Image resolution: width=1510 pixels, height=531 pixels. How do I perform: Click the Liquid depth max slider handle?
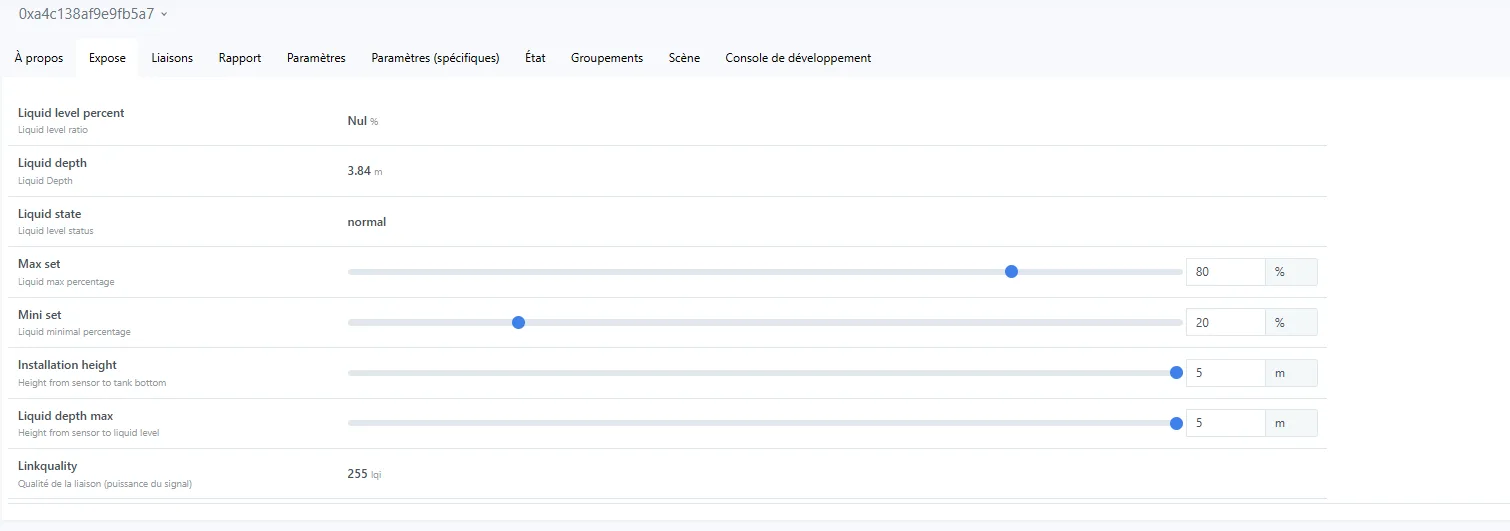[1176, 423]
